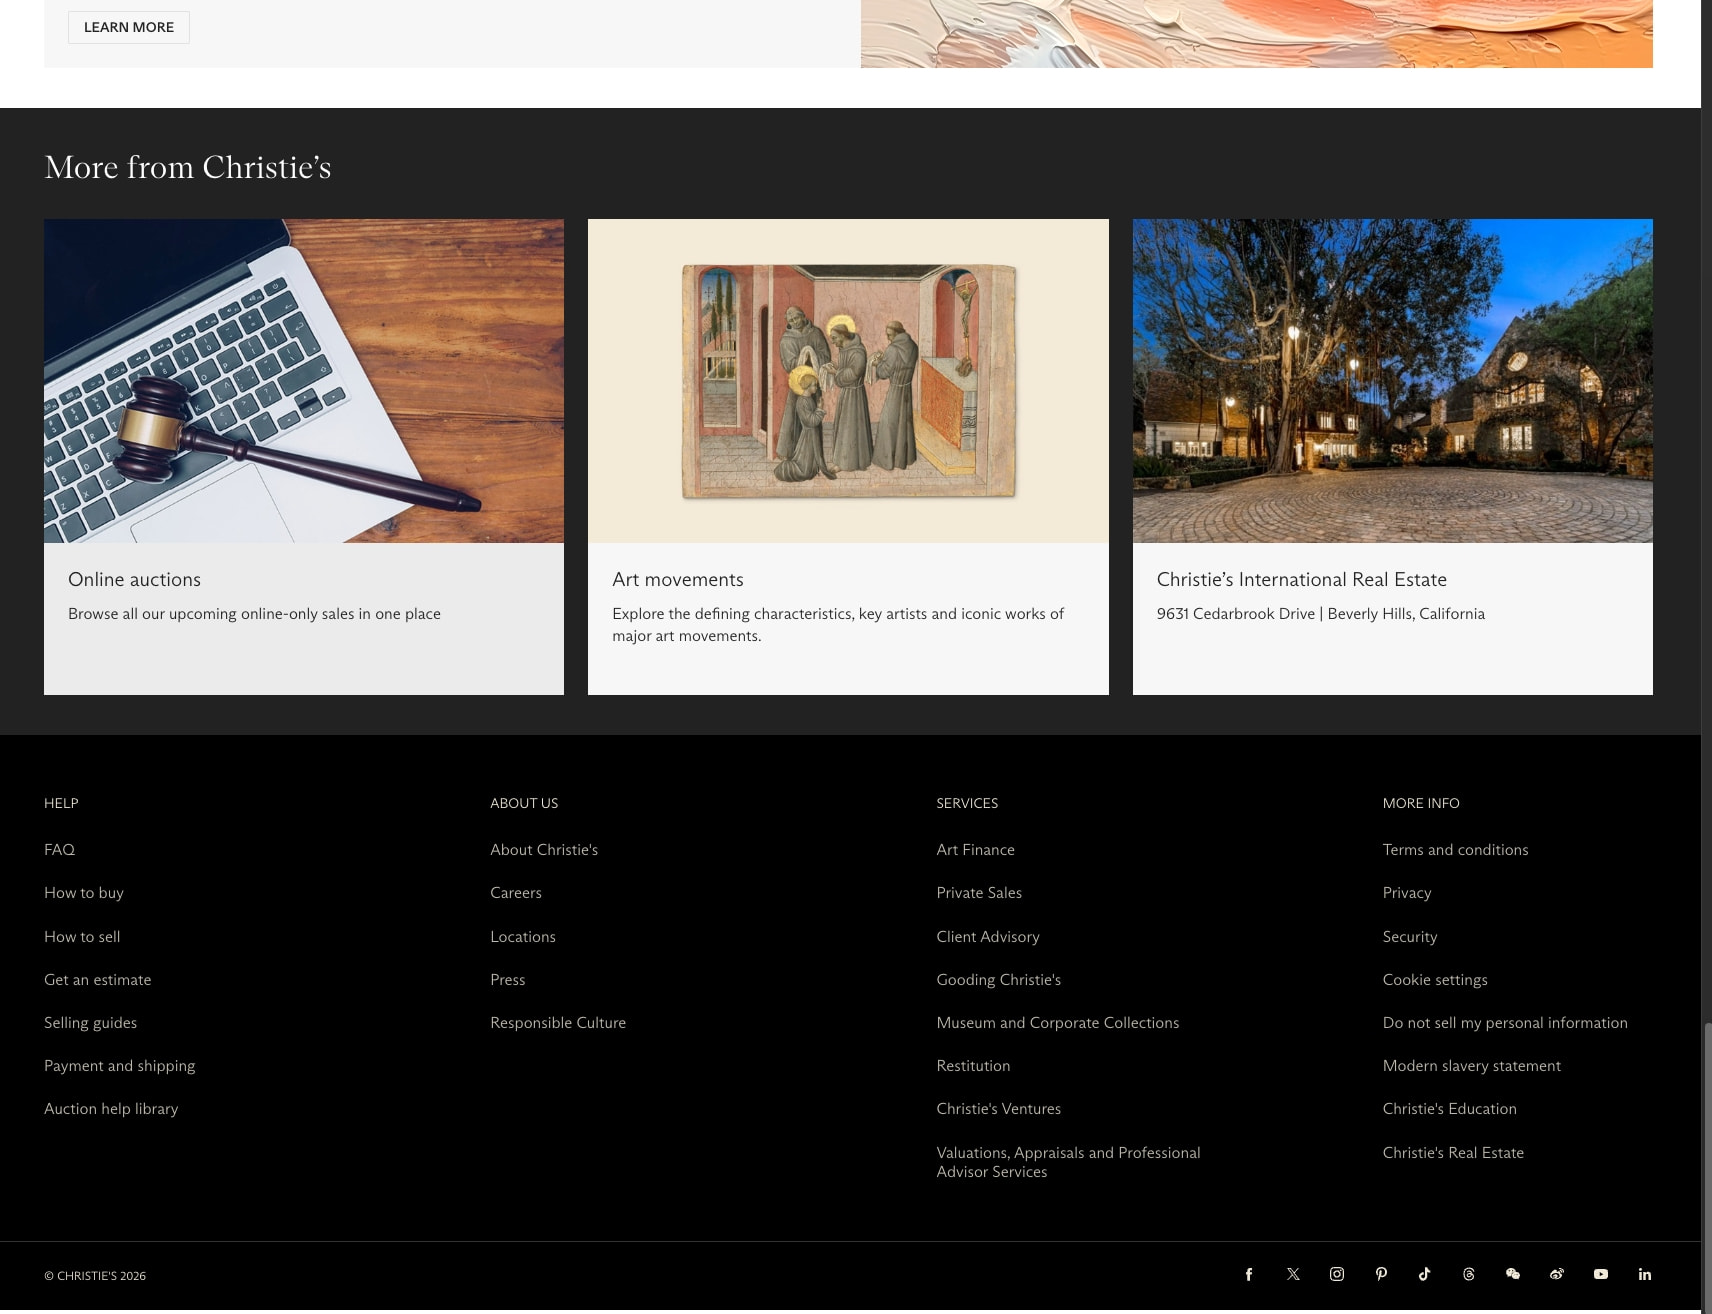Open Christie's Ventures link
This screenshot has width=1712, height=1314.
998,1108
